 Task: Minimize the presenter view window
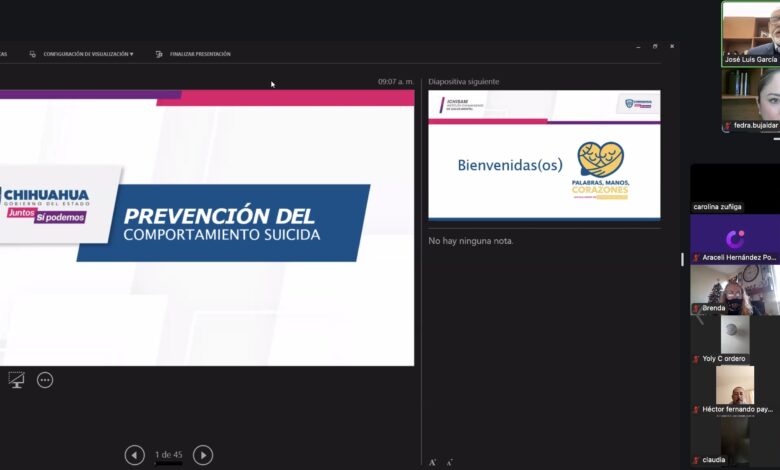[x=638, y=46]
